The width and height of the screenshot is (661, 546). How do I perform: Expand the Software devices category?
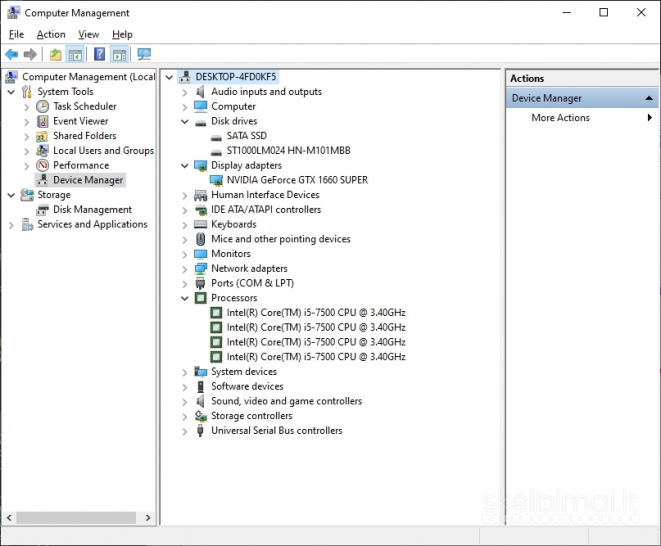point(185,387)
